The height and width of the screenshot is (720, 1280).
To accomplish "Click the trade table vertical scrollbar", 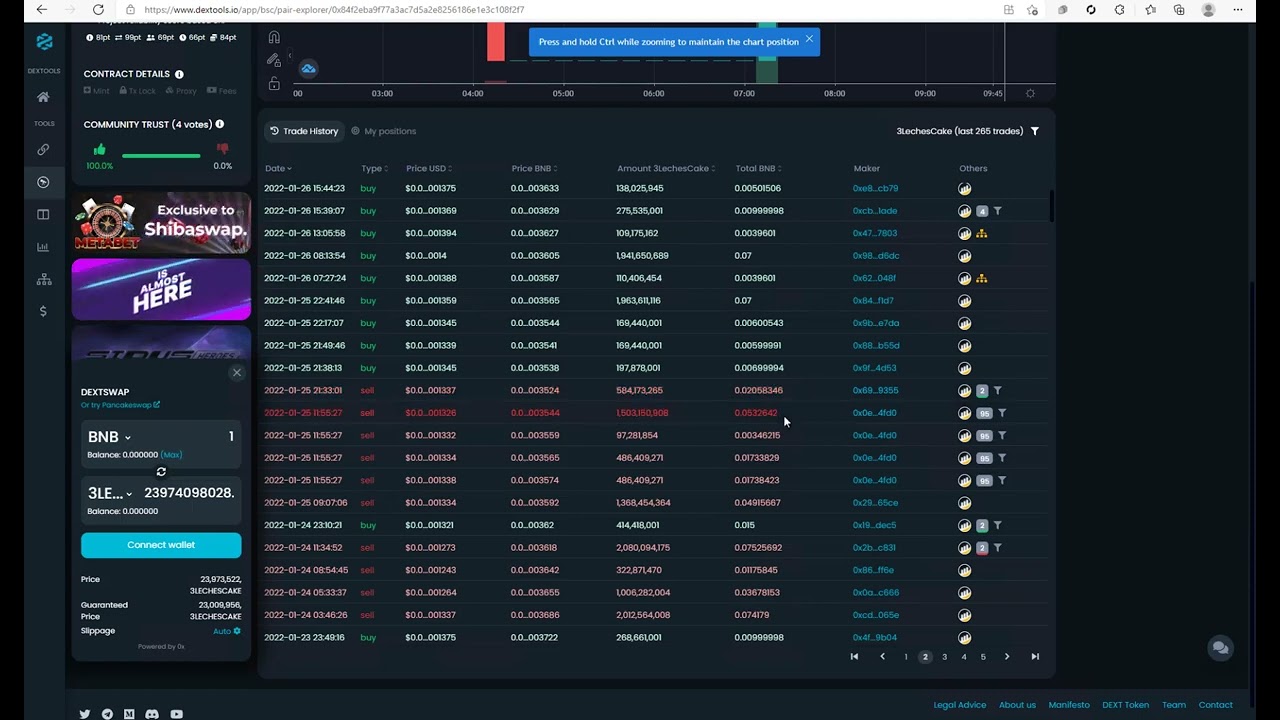I will point(1051,205).
